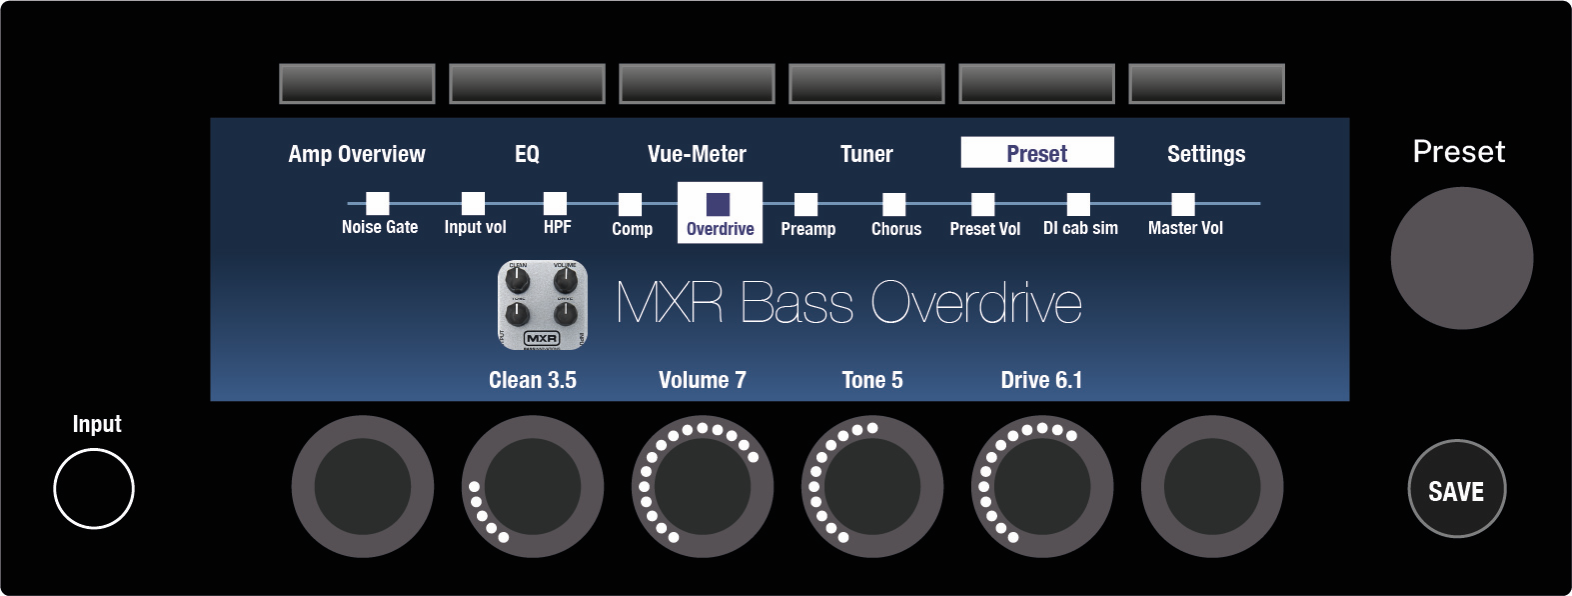
Task: Open the Amp Overview tab
Action: click(357, 154)
